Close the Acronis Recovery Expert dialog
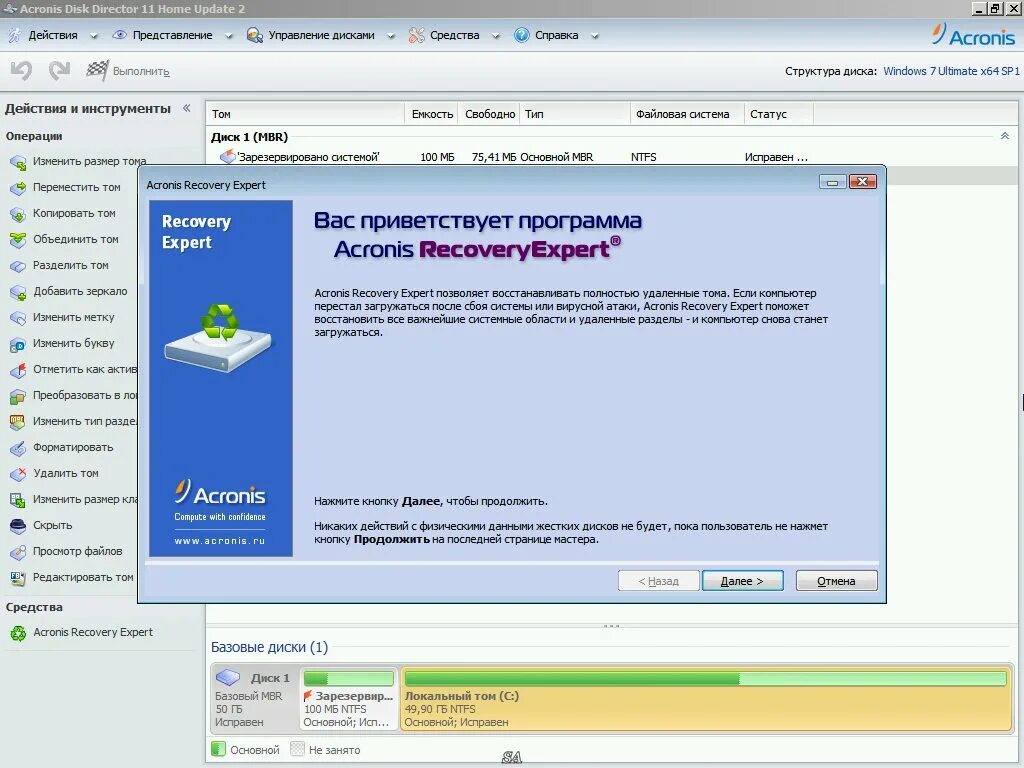The width and height of the screenshot is (1024, 768). tap(863, 182)
